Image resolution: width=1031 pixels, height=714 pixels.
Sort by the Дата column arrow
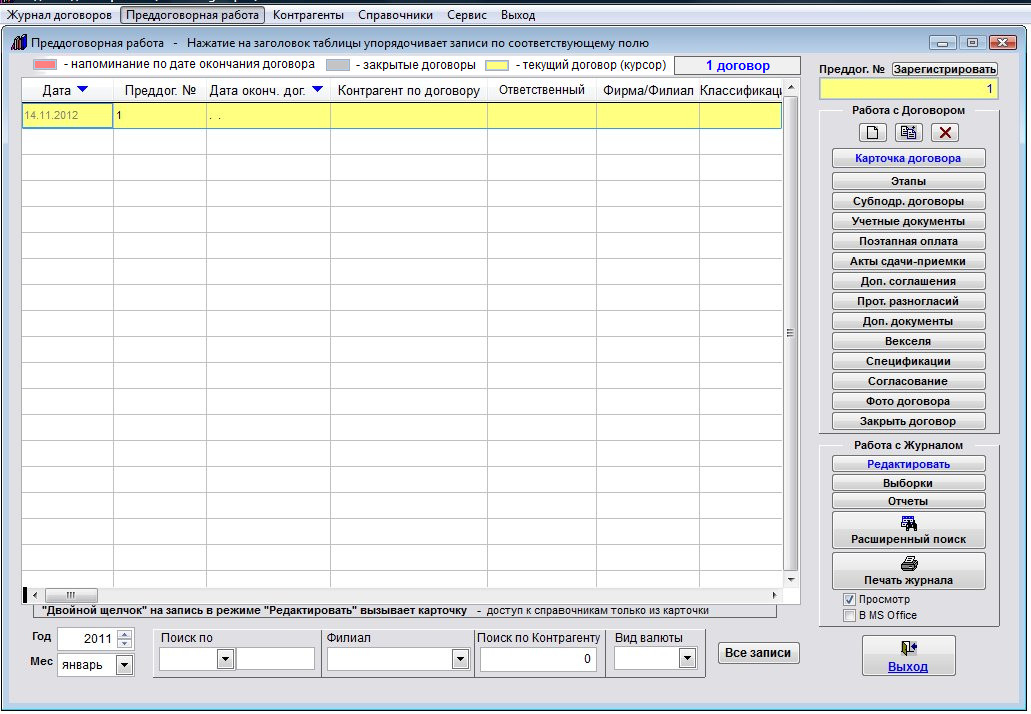click(x=83, y=90)
